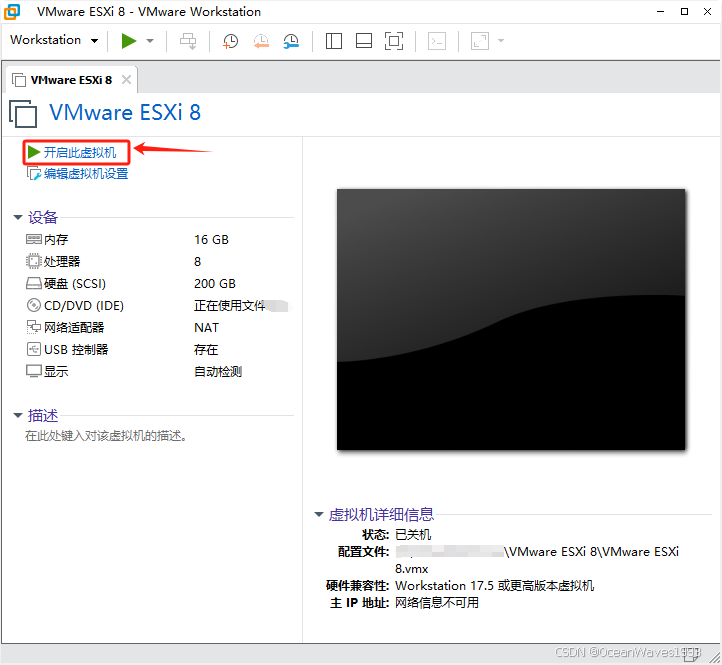Click the 已关机 status text
The height and width of the screenshot is (665, 722).
413,535
